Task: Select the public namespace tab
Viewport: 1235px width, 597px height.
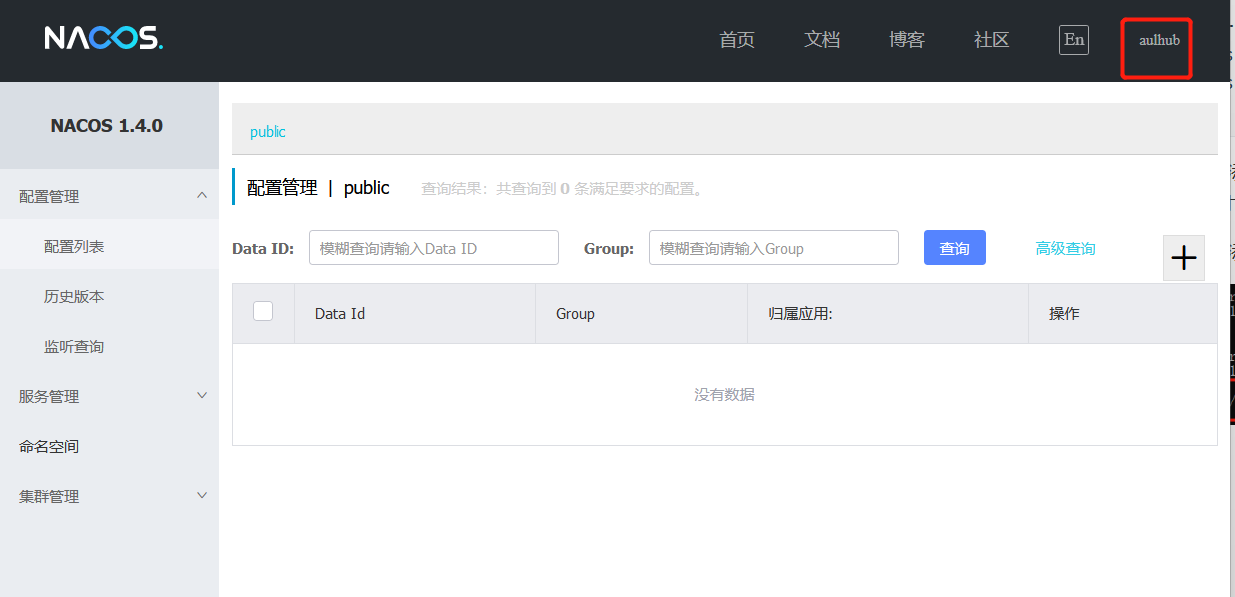Action: tap(268, 132)
